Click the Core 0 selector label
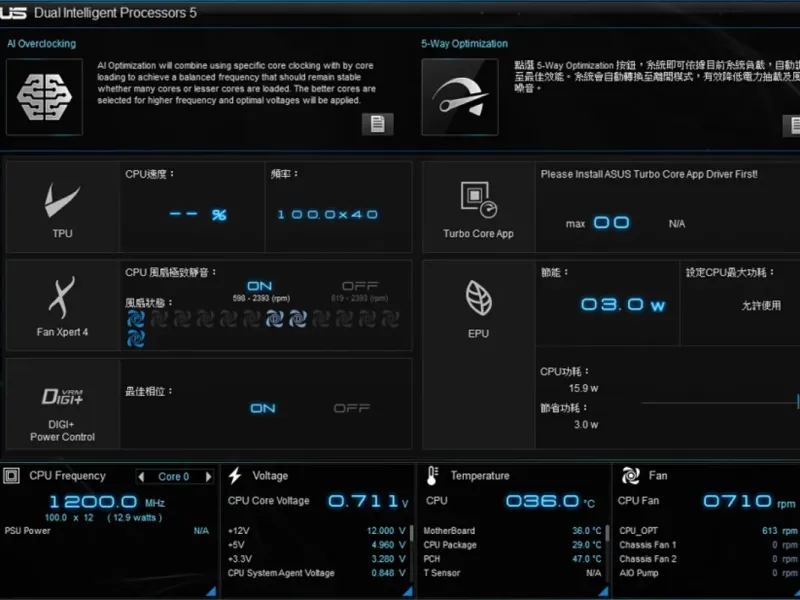 point(173,477)
